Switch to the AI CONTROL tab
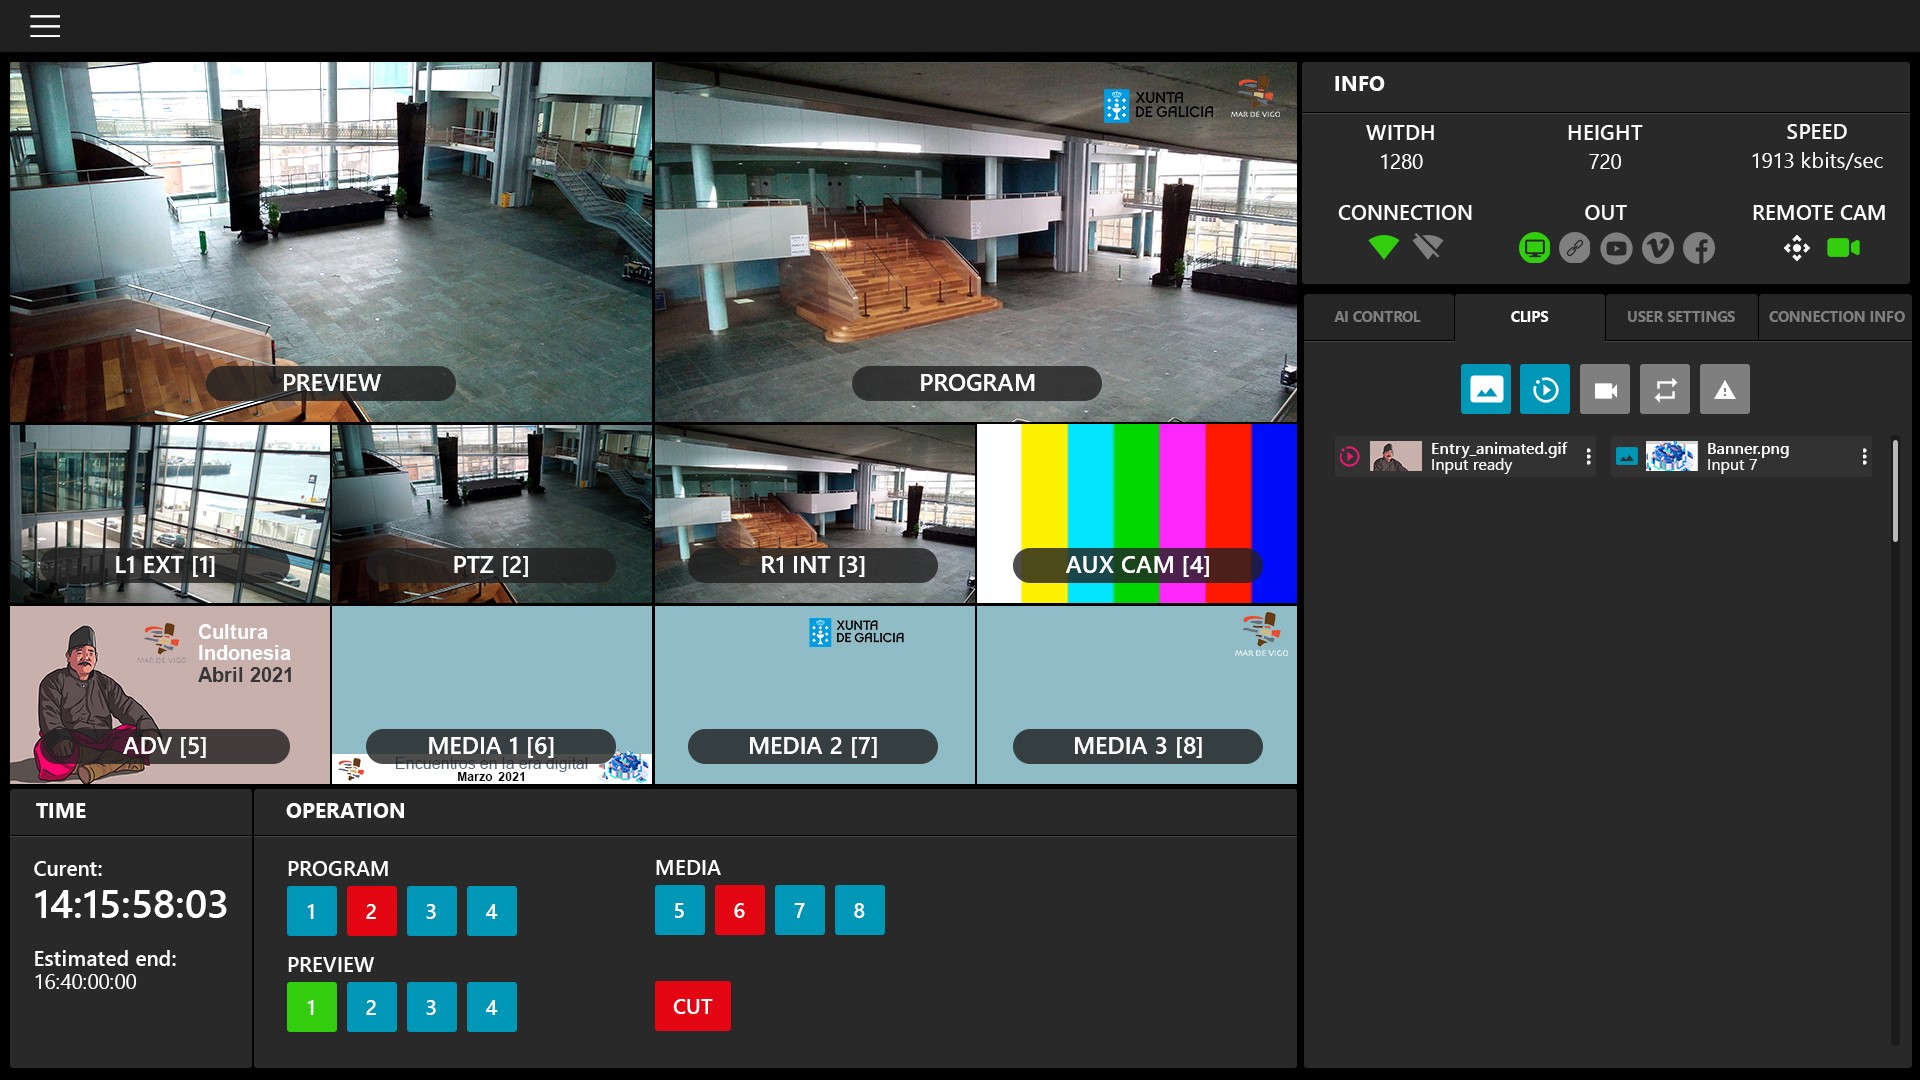The height and width of the screenshot is (1080, 1920). pos(1377,317)
